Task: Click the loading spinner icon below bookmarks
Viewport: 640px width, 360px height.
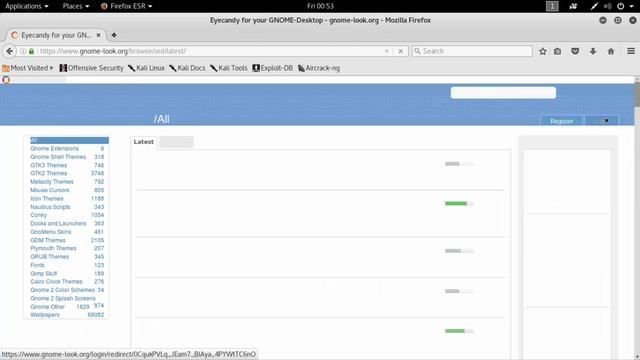Action: coord(6,80)
